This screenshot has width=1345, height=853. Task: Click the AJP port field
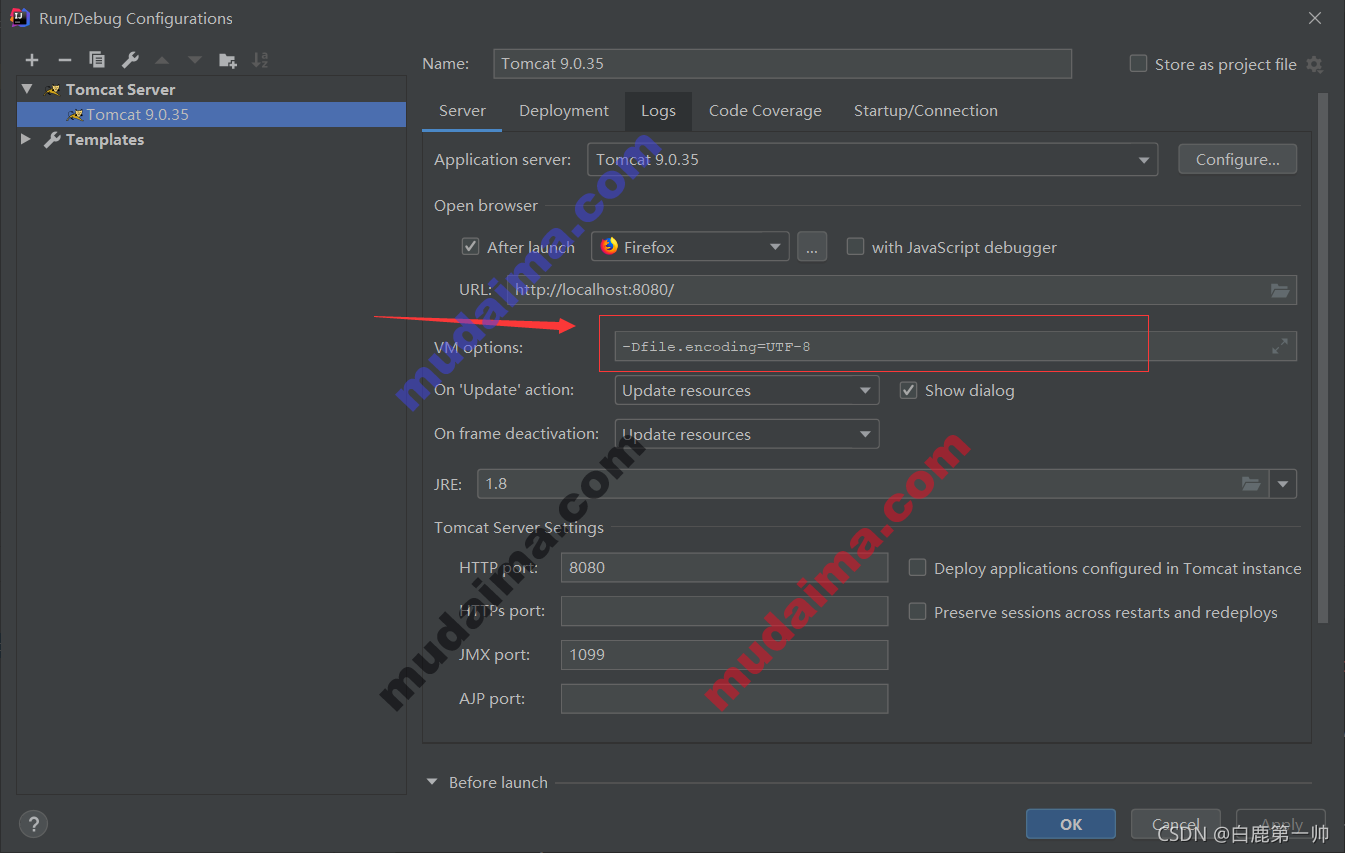pos(725,699)
